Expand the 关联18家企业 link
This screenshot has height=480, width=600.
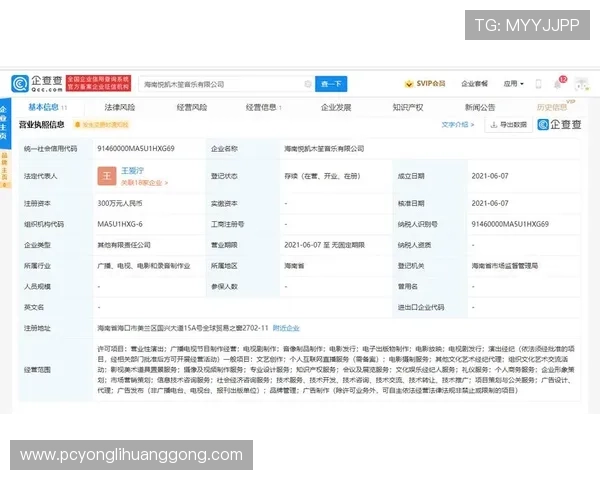[x=144, y=183]
